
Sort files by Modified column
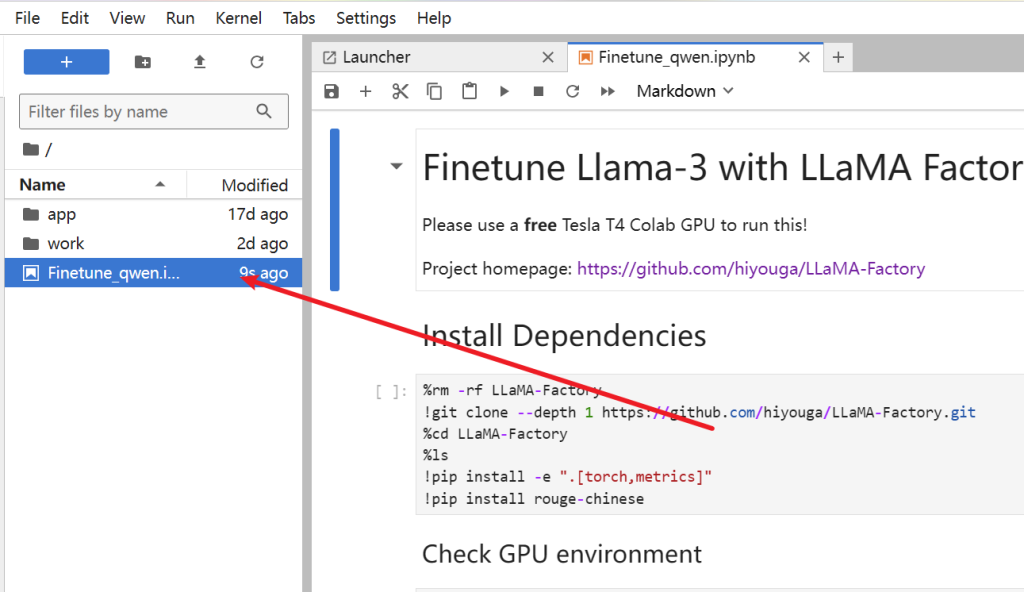[x=245, y=185]
